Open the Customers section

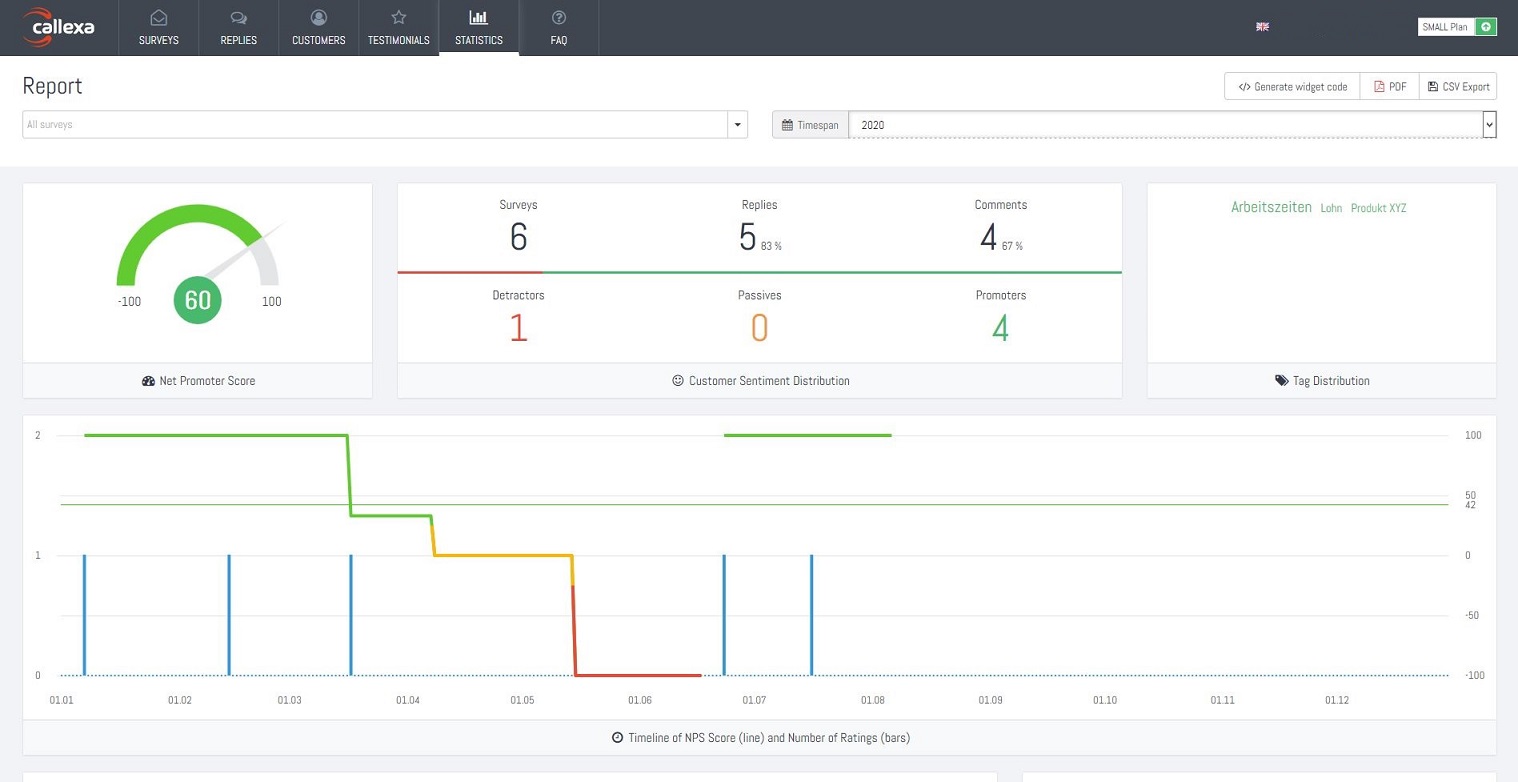(319, 27)
